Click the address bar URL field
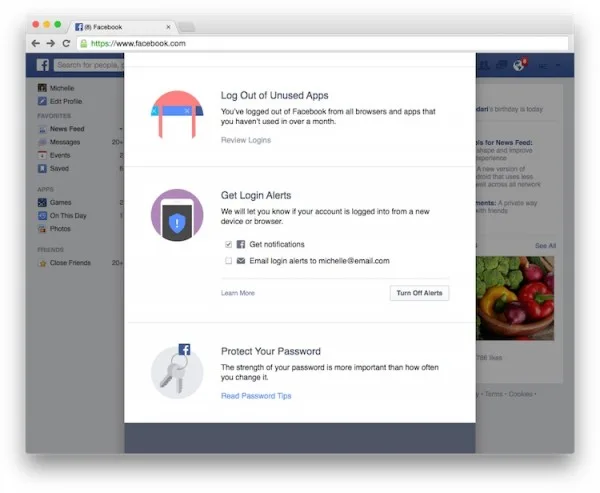 322,43
